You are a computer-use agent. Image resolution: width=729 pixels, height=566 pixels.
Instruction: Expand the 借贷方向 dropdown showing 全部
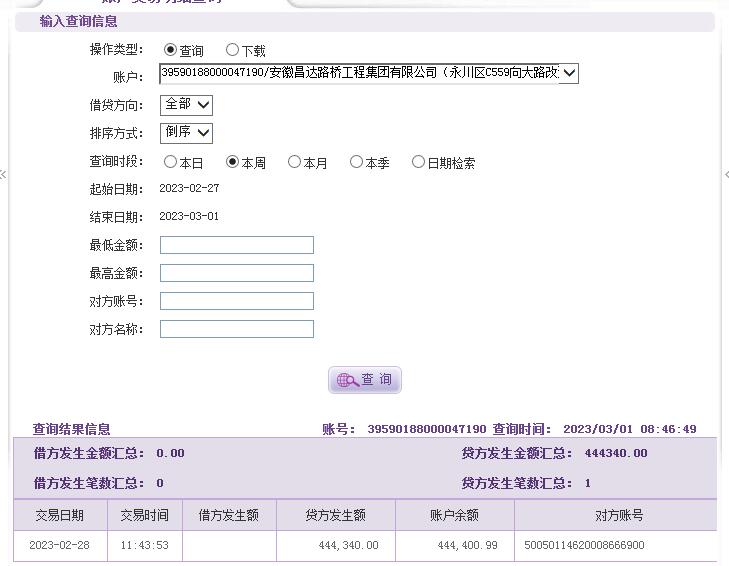point(186,105)
